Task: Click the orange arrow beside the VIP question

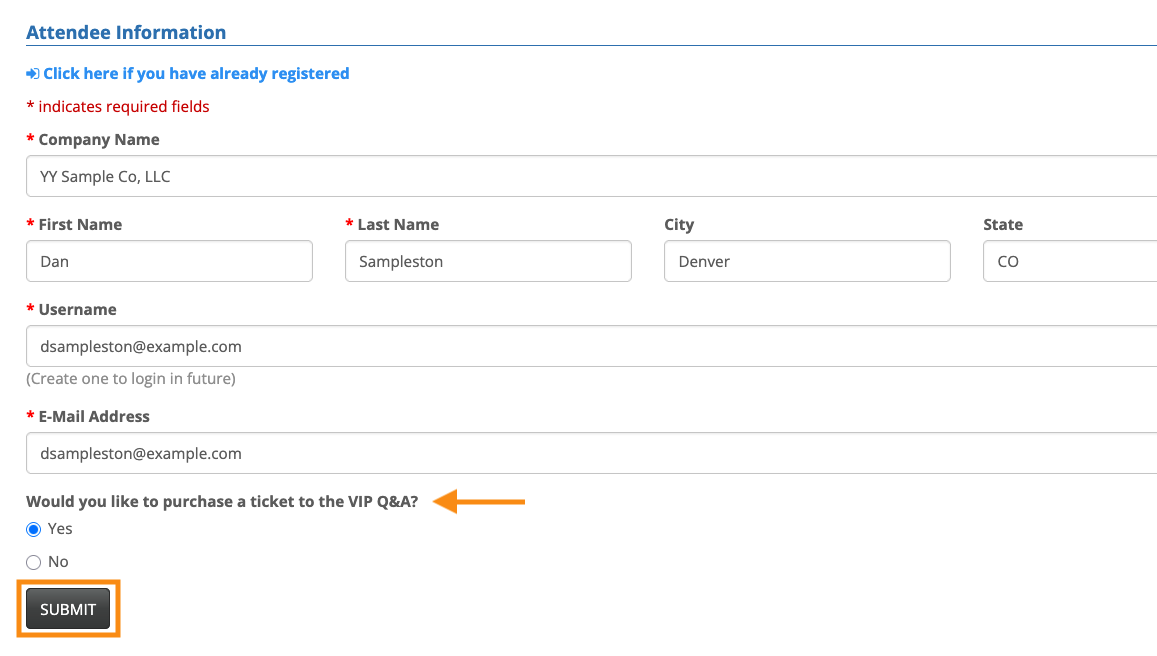Action: (480, 501)
